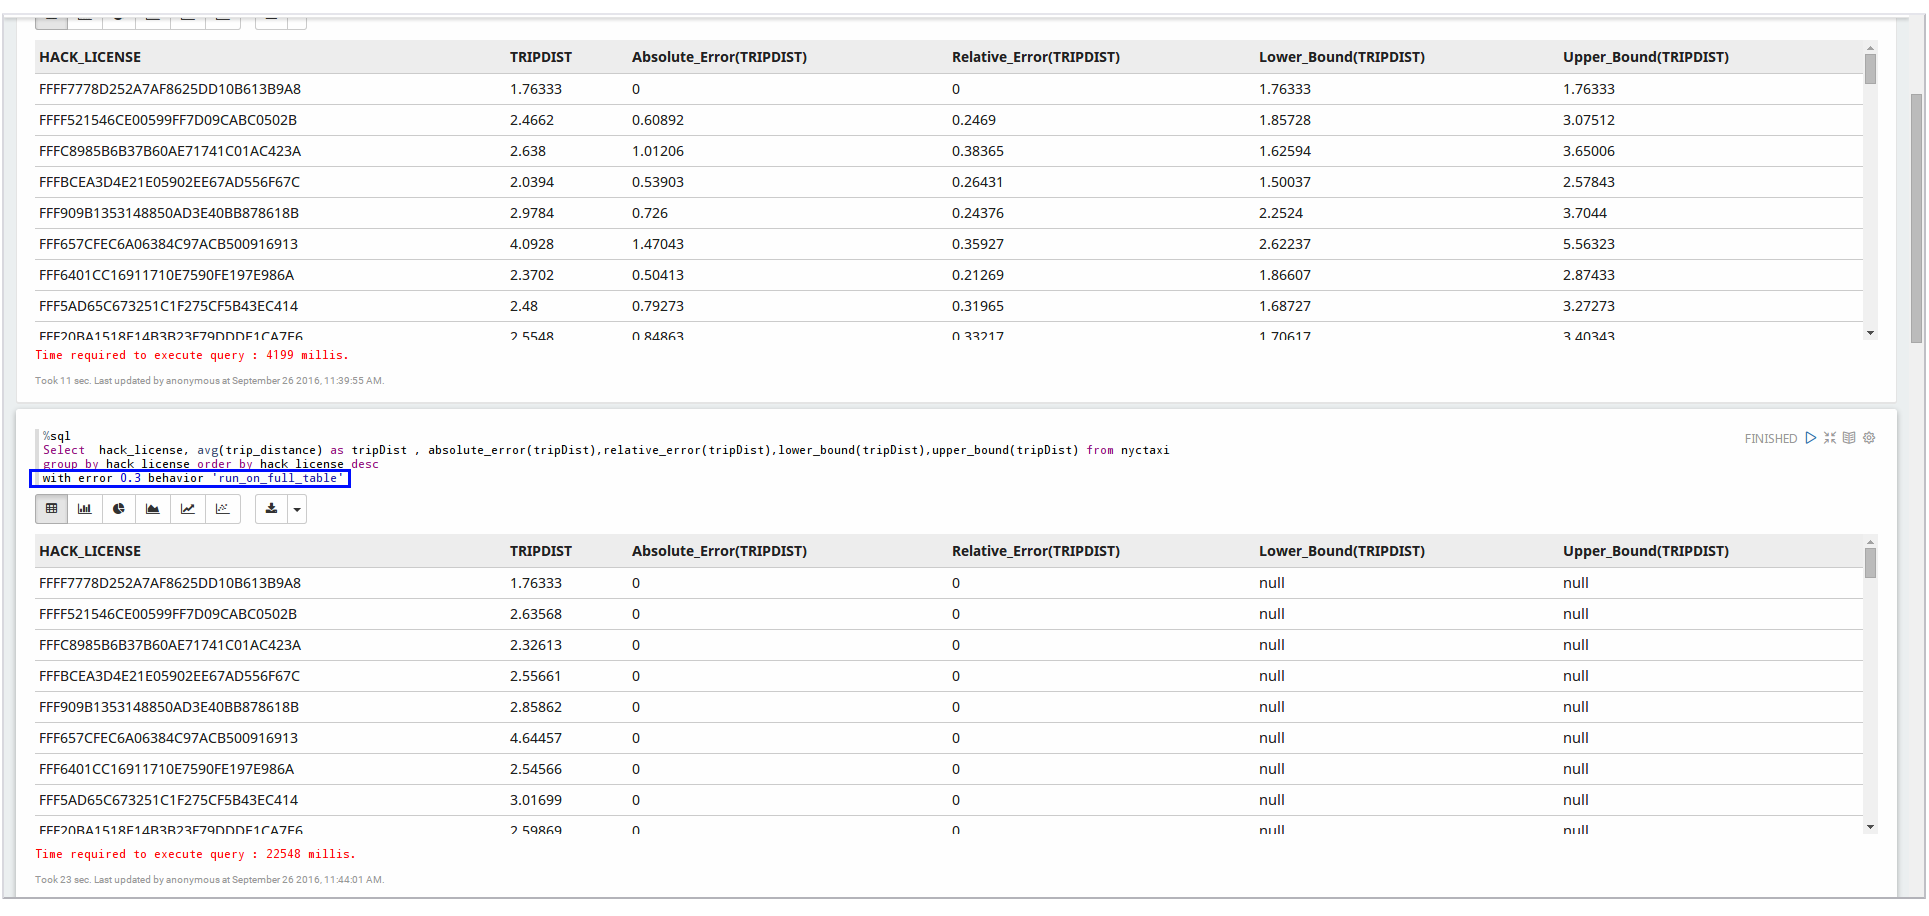The height and width of the screenshot is (916, 1929).
Task: Click page vertical scrollbar on right edge
Action: [1916, 218]
